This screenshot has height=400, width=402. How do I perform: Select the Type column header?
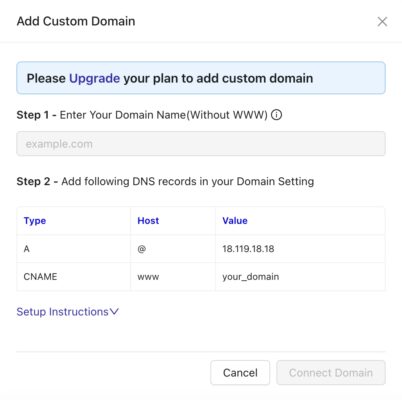pos(35,221)
